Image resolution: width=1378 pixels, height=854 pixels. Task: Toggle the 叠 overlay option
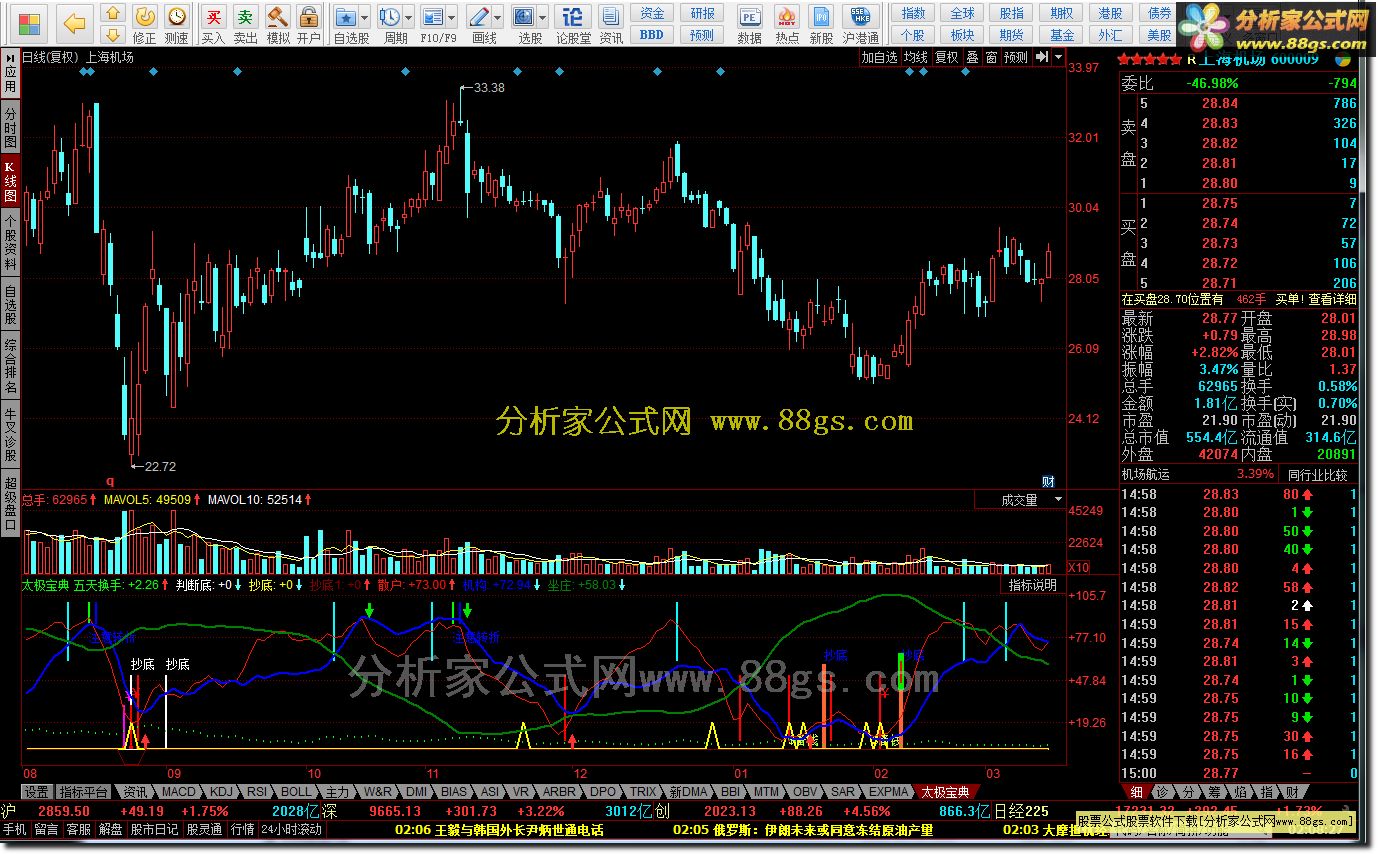[973, 57]
